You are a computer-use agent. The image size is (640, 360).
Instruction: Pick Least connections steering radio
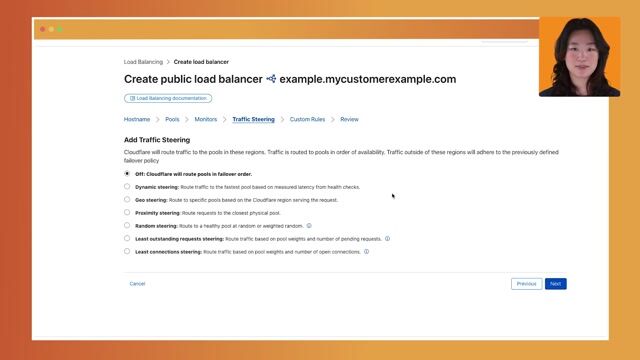tap(127, 251)
